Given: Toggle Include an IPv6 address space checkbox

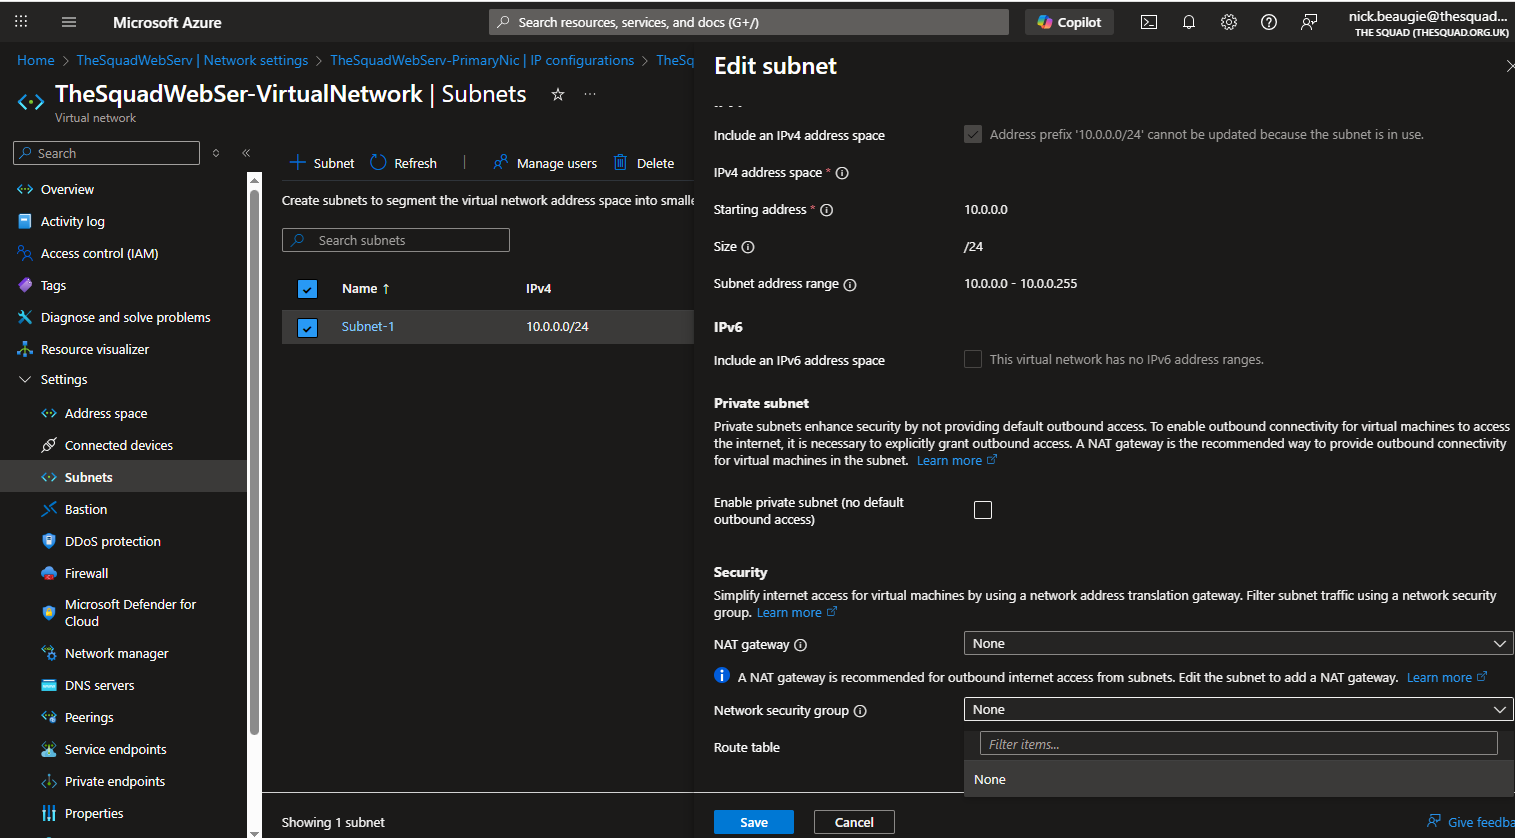Looking at the screenshot, I should 973,359.
